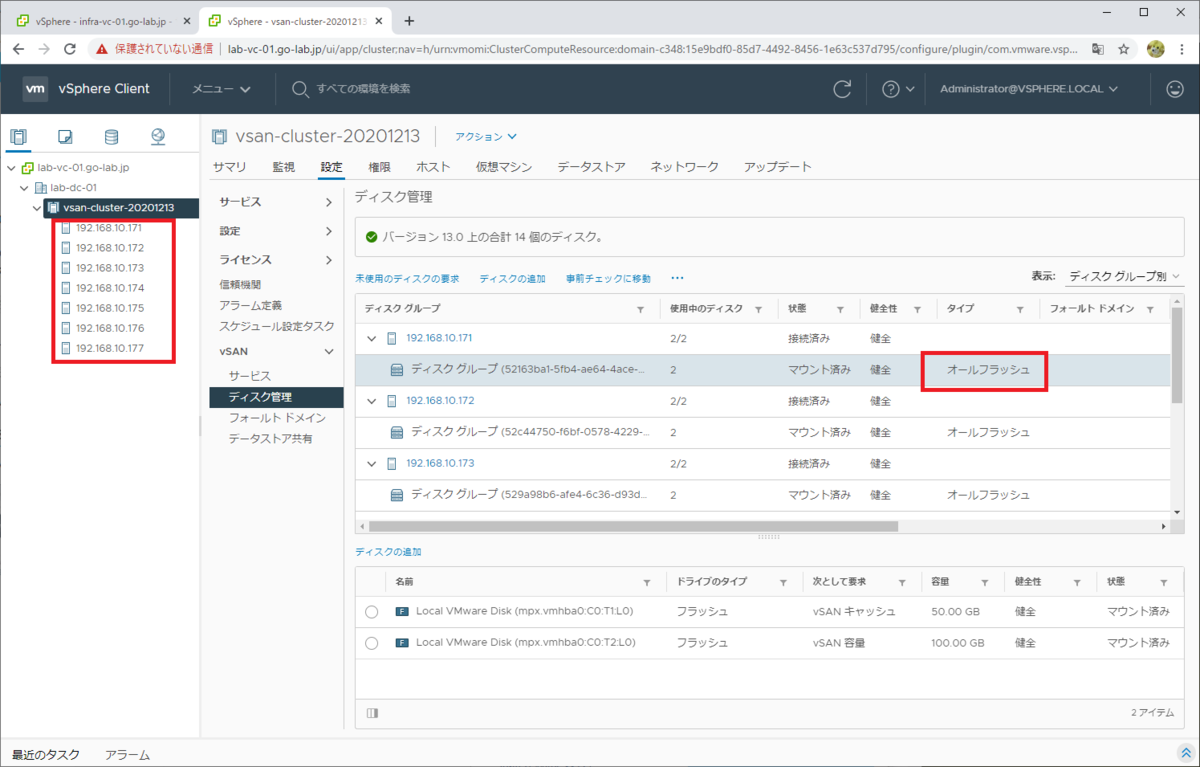
Task: Click filter icon on タイプ column
Action: click(x=1020, y=310)
